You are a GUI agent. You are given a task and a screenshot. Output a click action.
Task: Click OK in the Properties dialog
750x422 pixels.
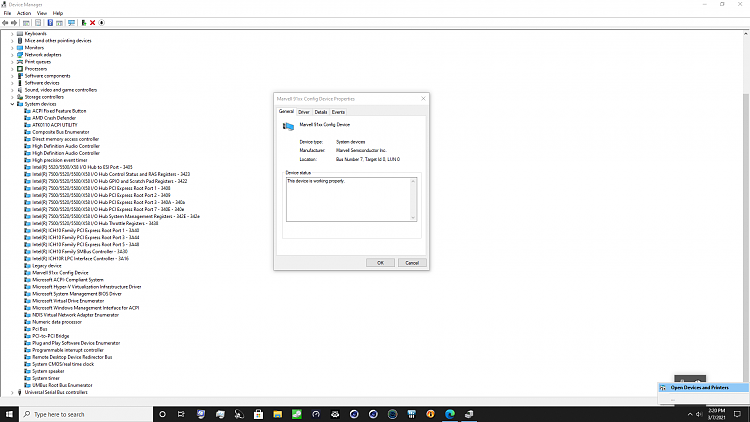(x=380, y=263)
